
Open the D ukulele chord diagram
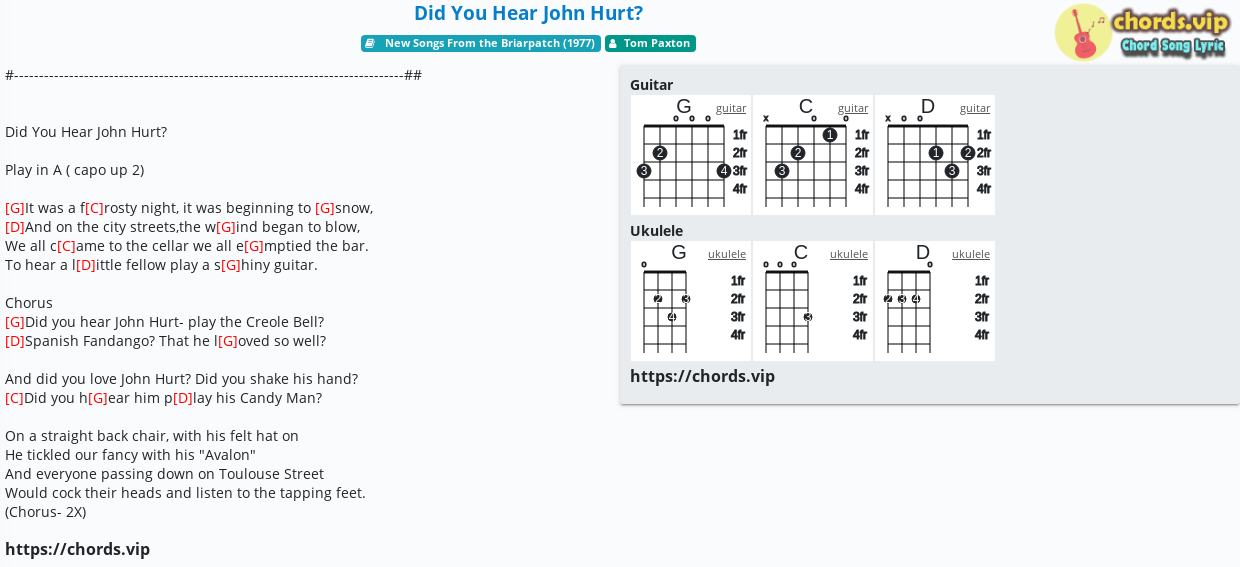tap(935, 301)
